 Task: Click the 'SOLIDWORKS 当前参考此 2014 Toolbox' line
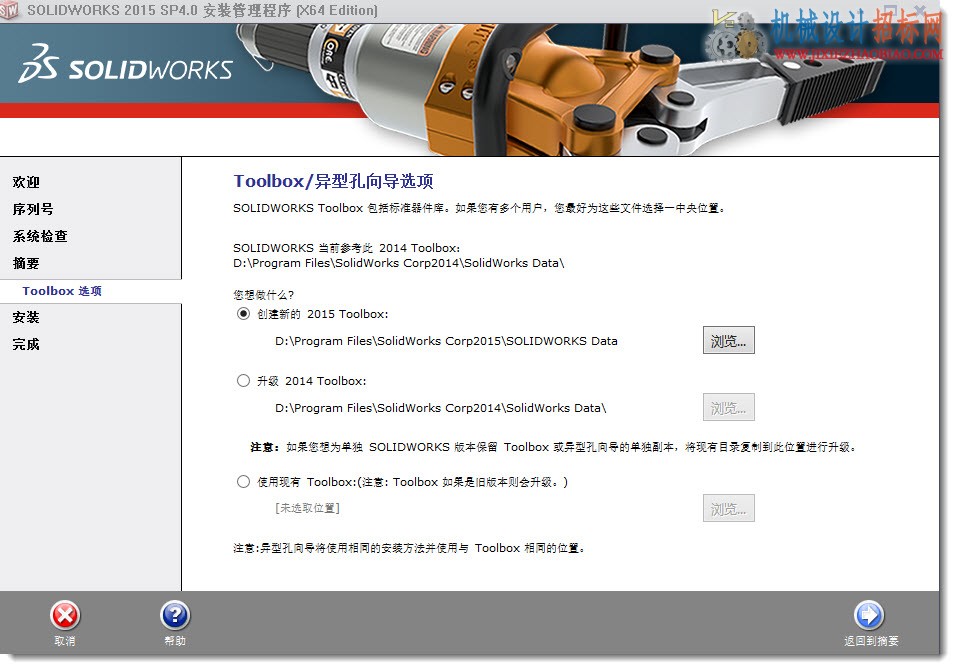[x=347, y=248]
